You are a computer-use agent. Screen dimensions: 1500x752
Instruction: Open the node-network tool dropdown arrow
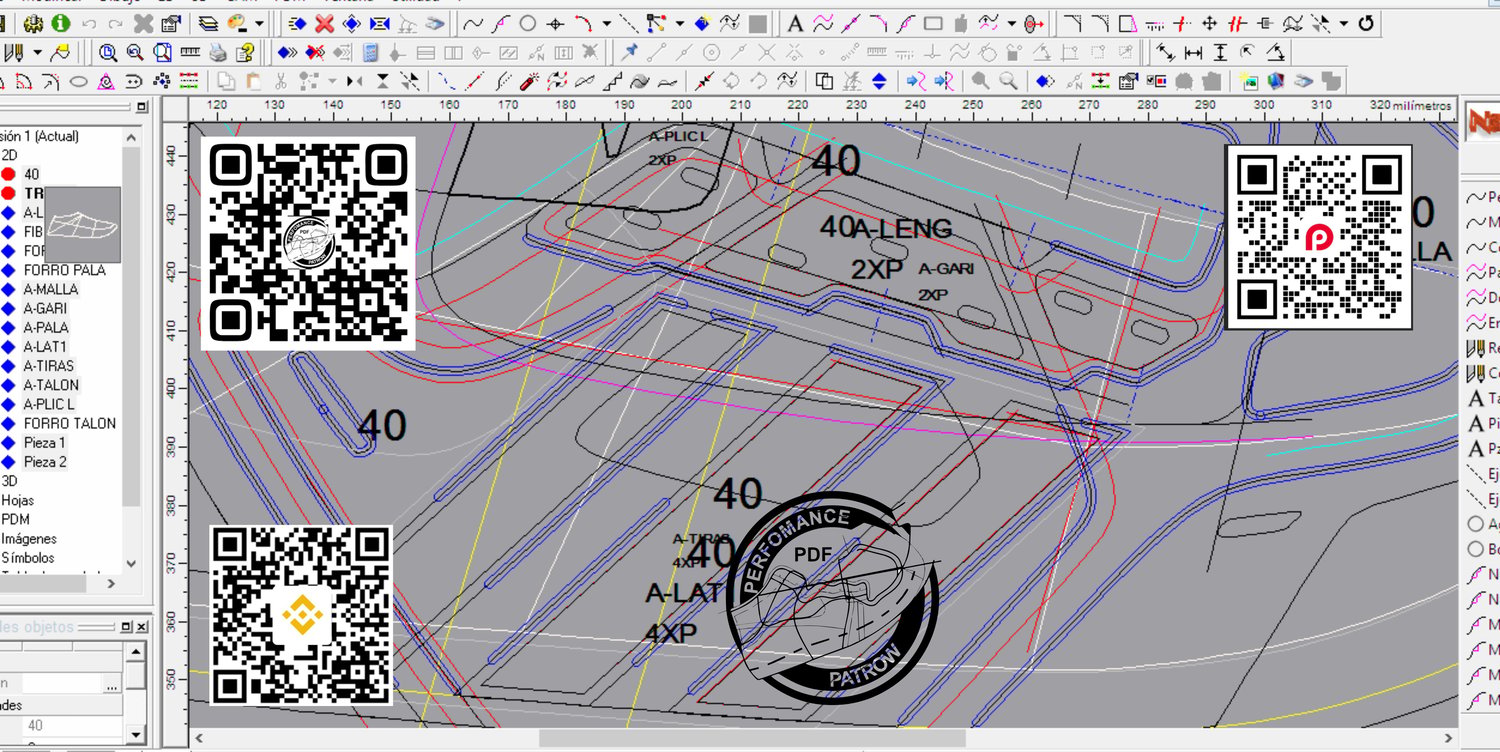click(680, 23)
